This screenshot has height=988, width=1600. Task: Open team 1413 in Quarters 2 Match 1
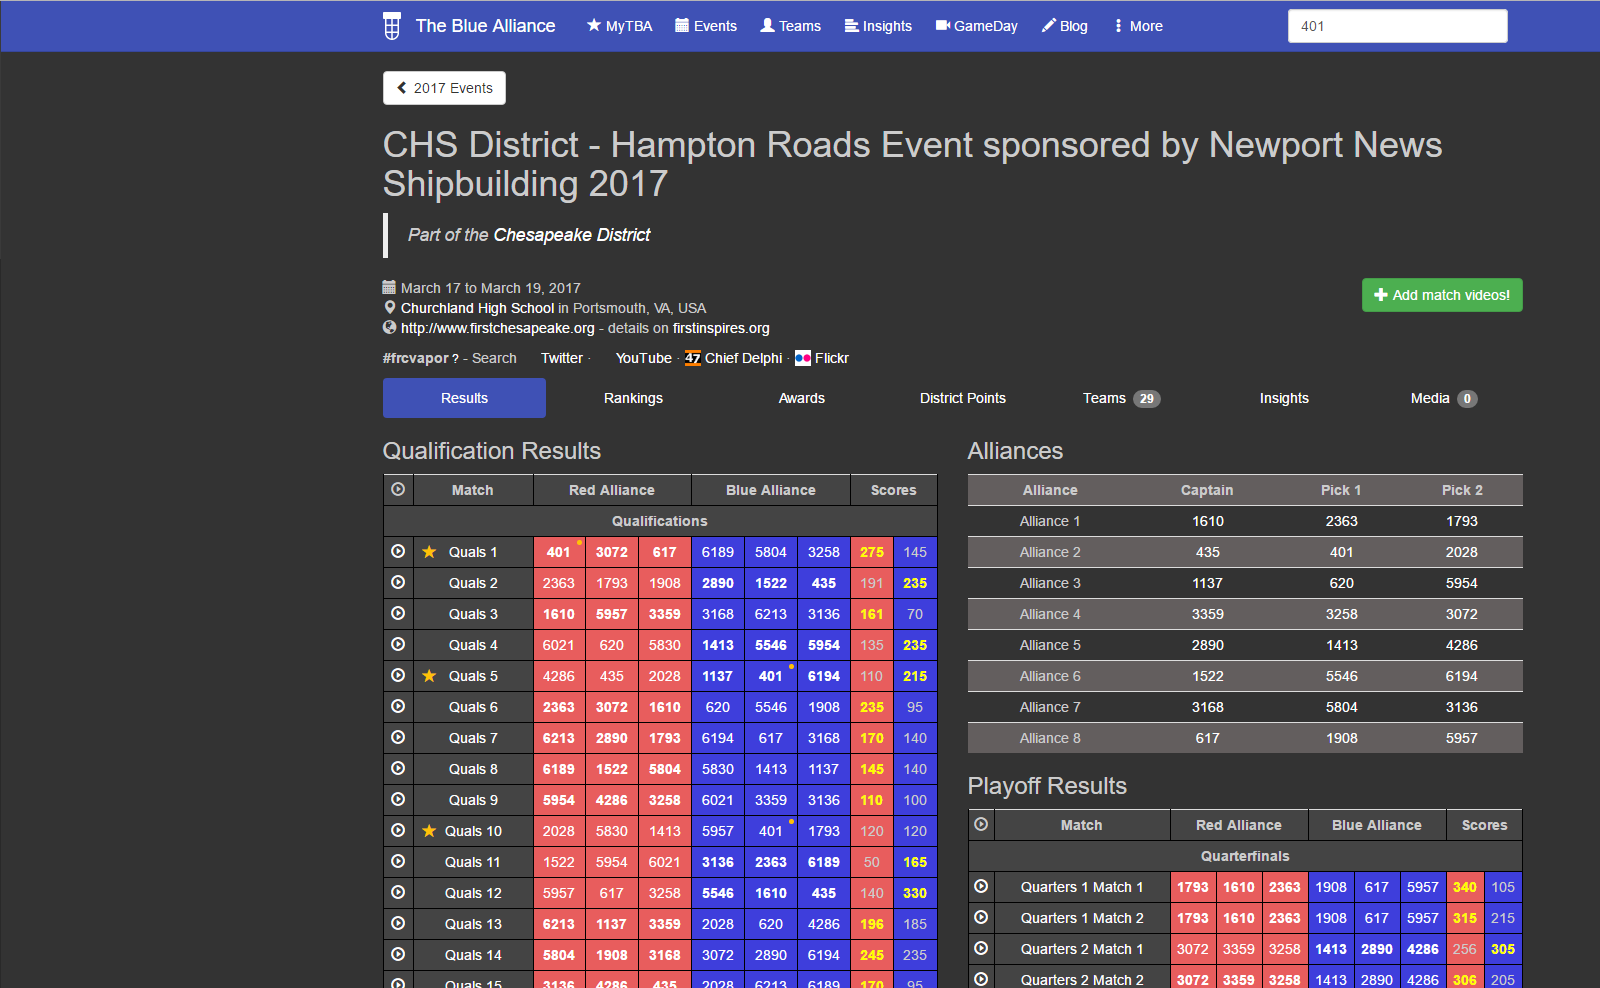1331,949
